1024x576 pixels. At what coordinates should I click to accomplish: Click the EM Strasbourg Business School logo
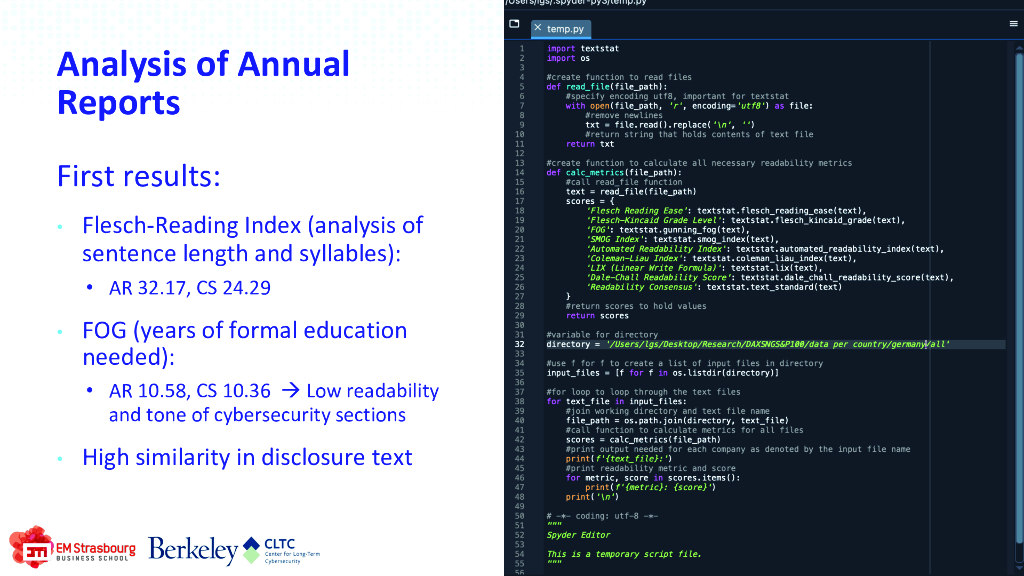tap(72, 547)
